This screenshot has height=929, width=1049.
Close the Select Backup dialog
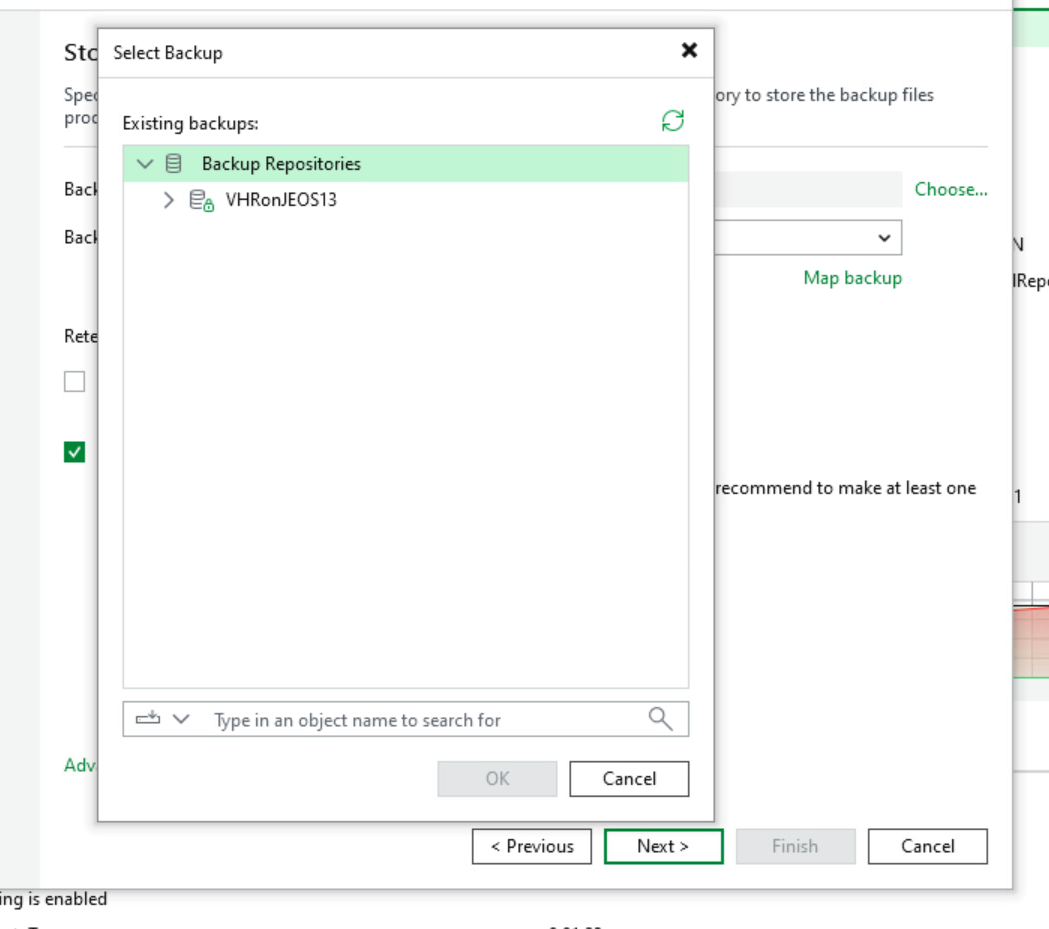coord(689,51)
